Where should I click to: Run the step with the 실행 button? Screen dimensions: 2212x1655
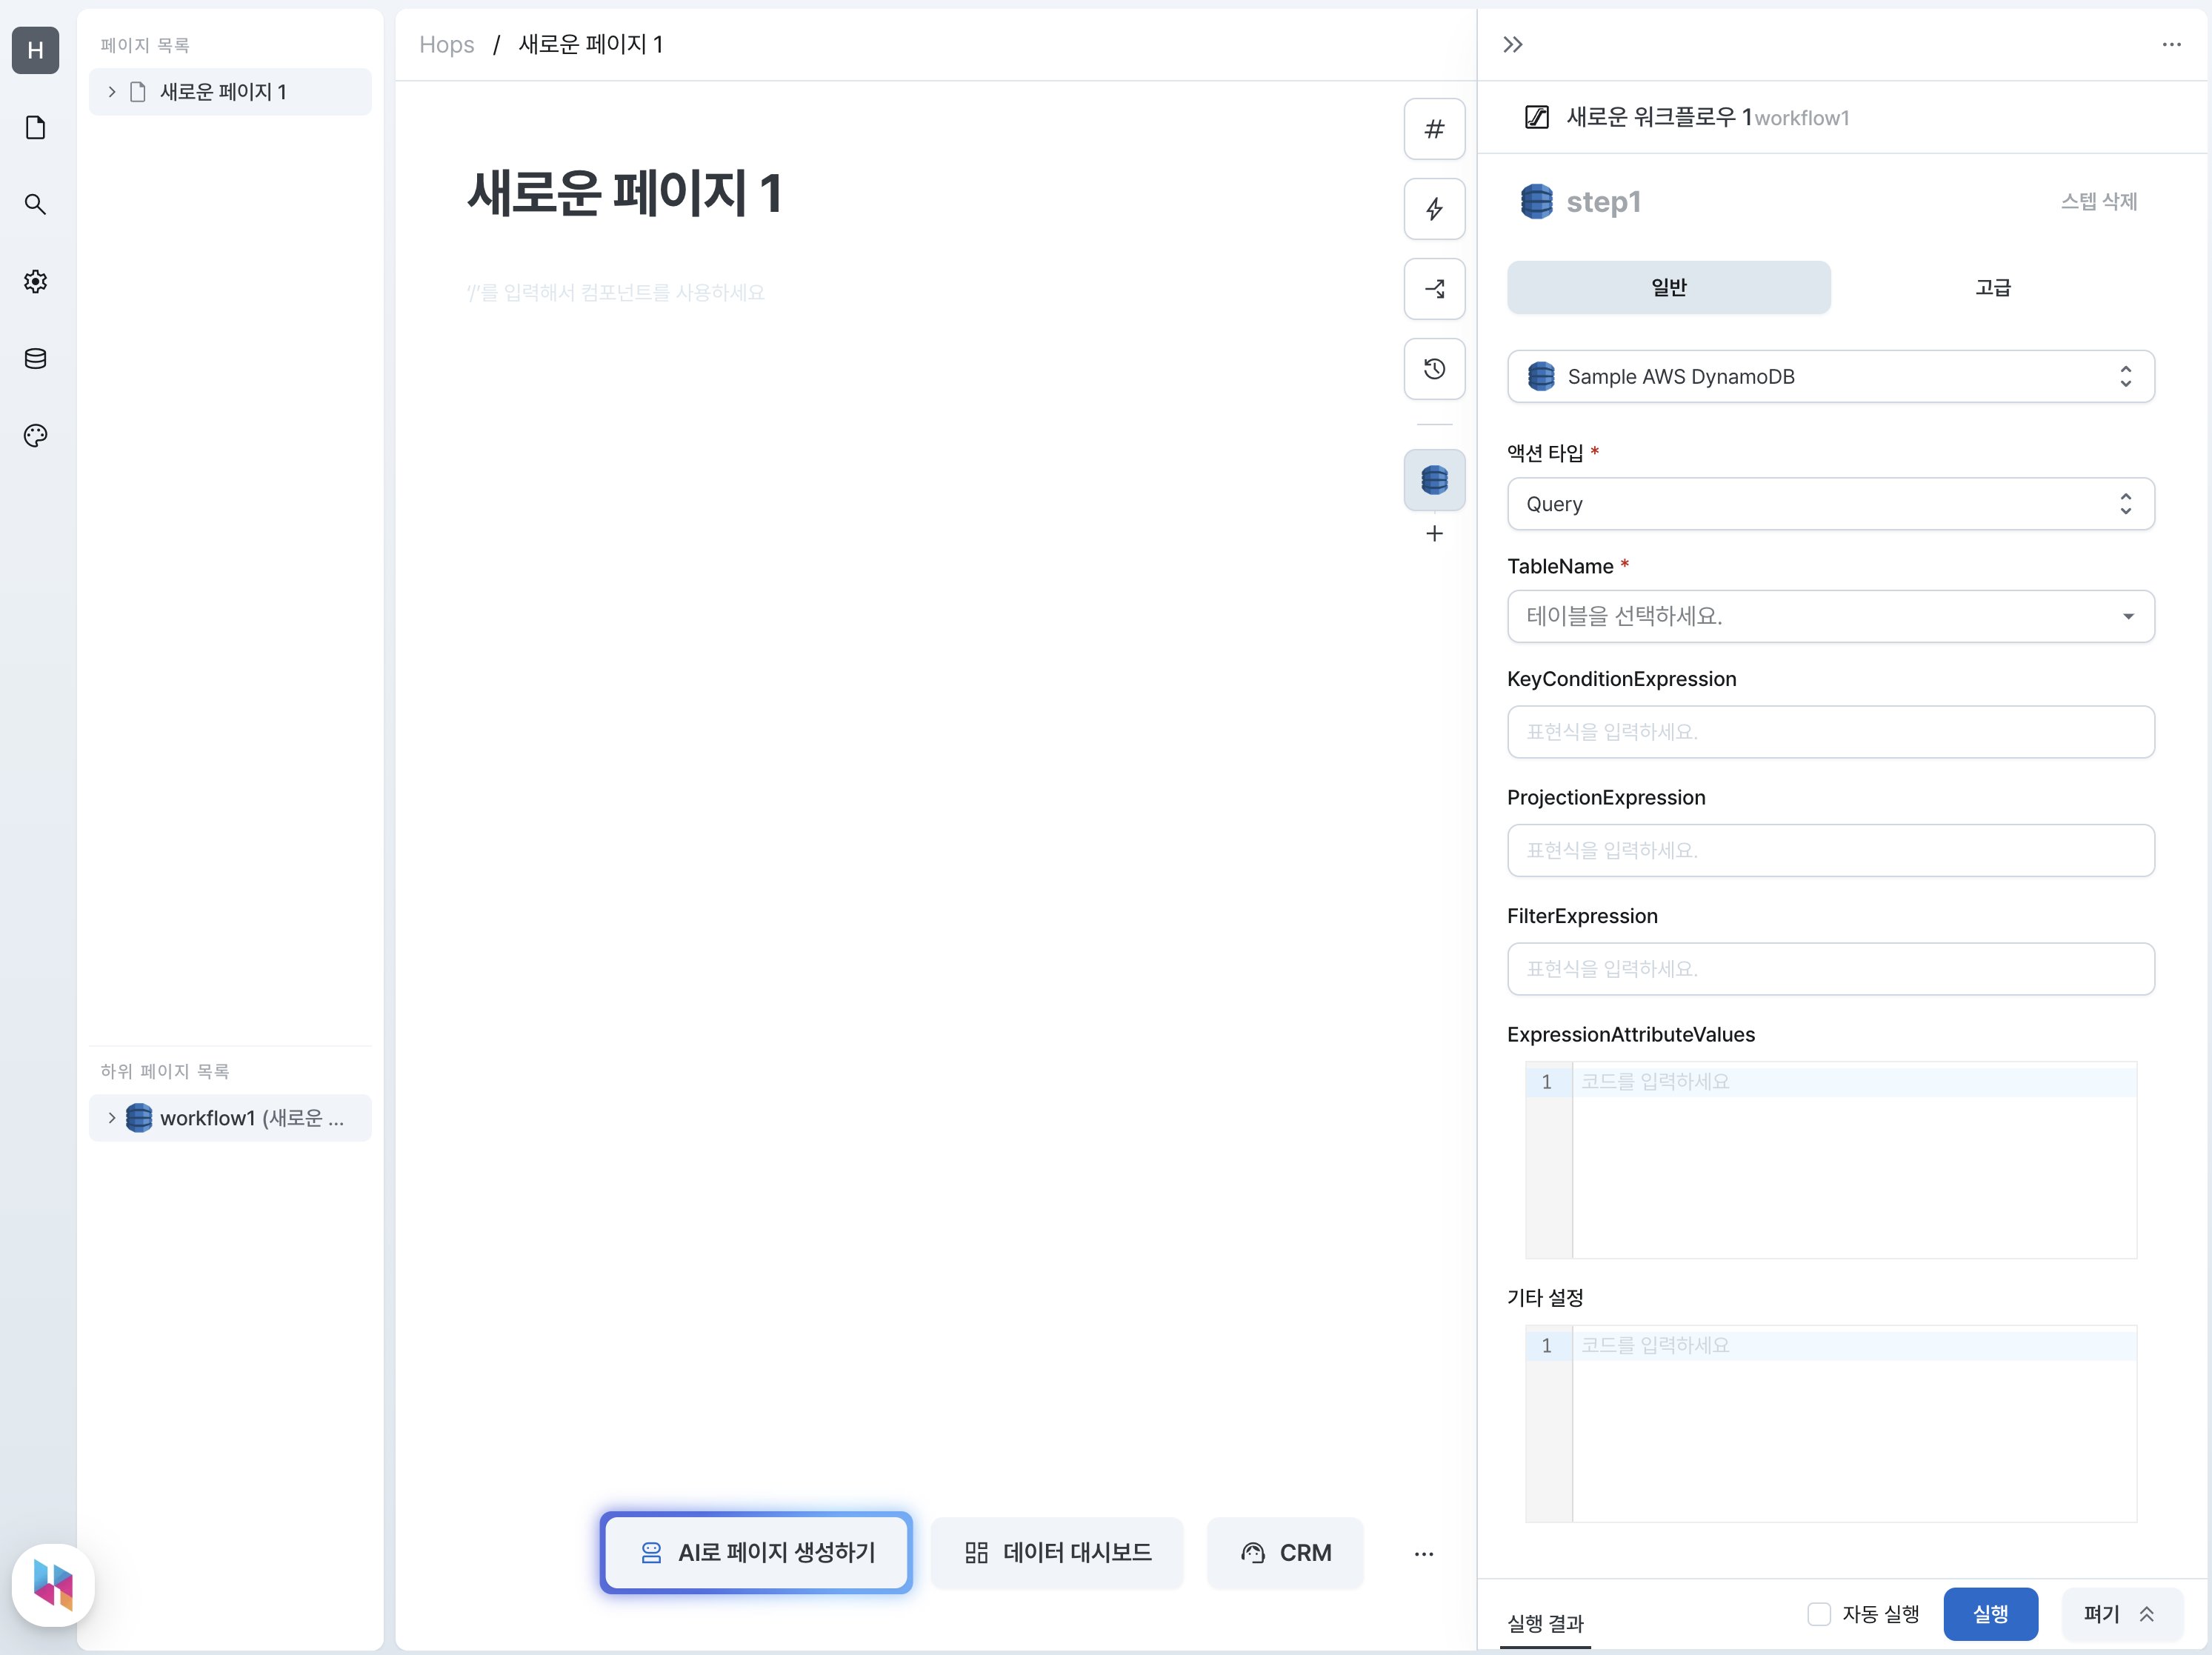coord(1990,1613)
